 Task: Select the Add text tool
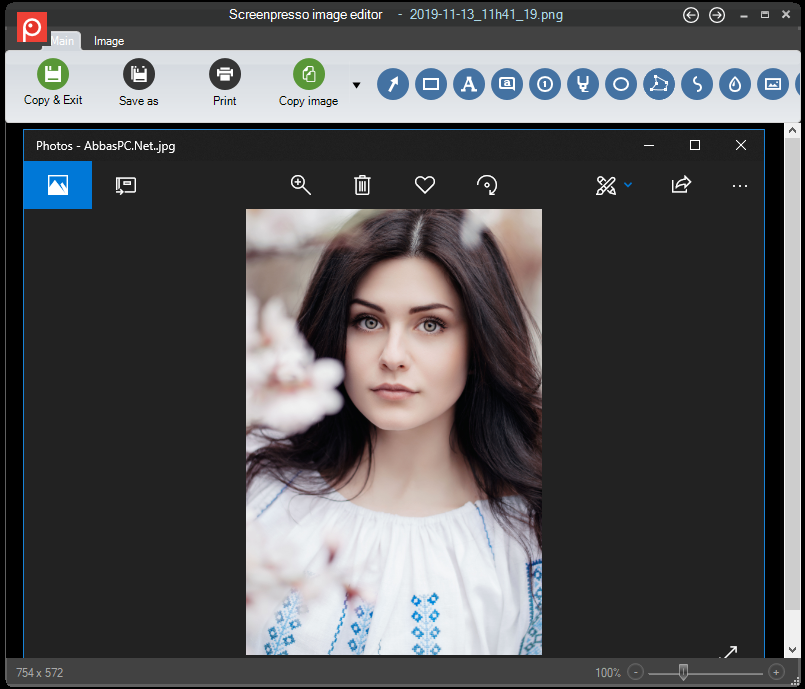(469, 84)
